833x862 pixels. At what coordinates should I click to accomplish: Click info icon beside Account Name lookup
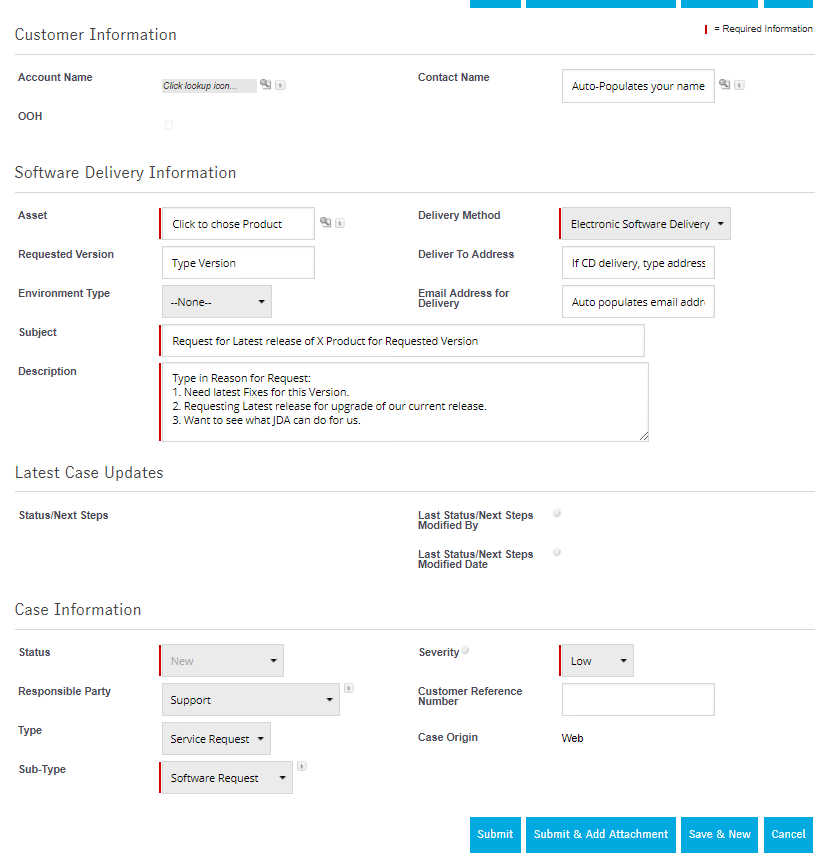280,86
